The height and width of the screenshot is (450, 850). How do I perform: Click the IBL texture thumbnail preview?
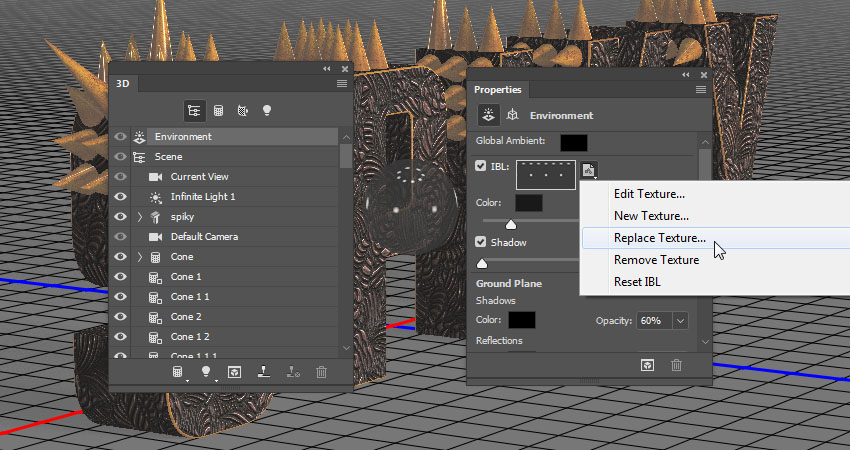[546, 175]
